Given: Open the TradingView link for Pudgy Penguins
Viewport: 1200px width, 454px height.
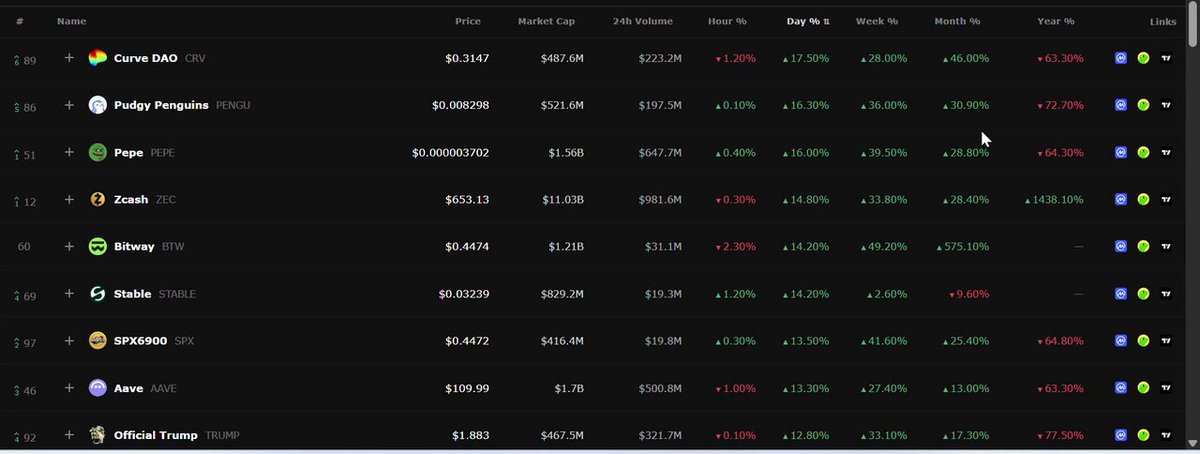Looking at the screenshot, I should (x=1166, y=106).
